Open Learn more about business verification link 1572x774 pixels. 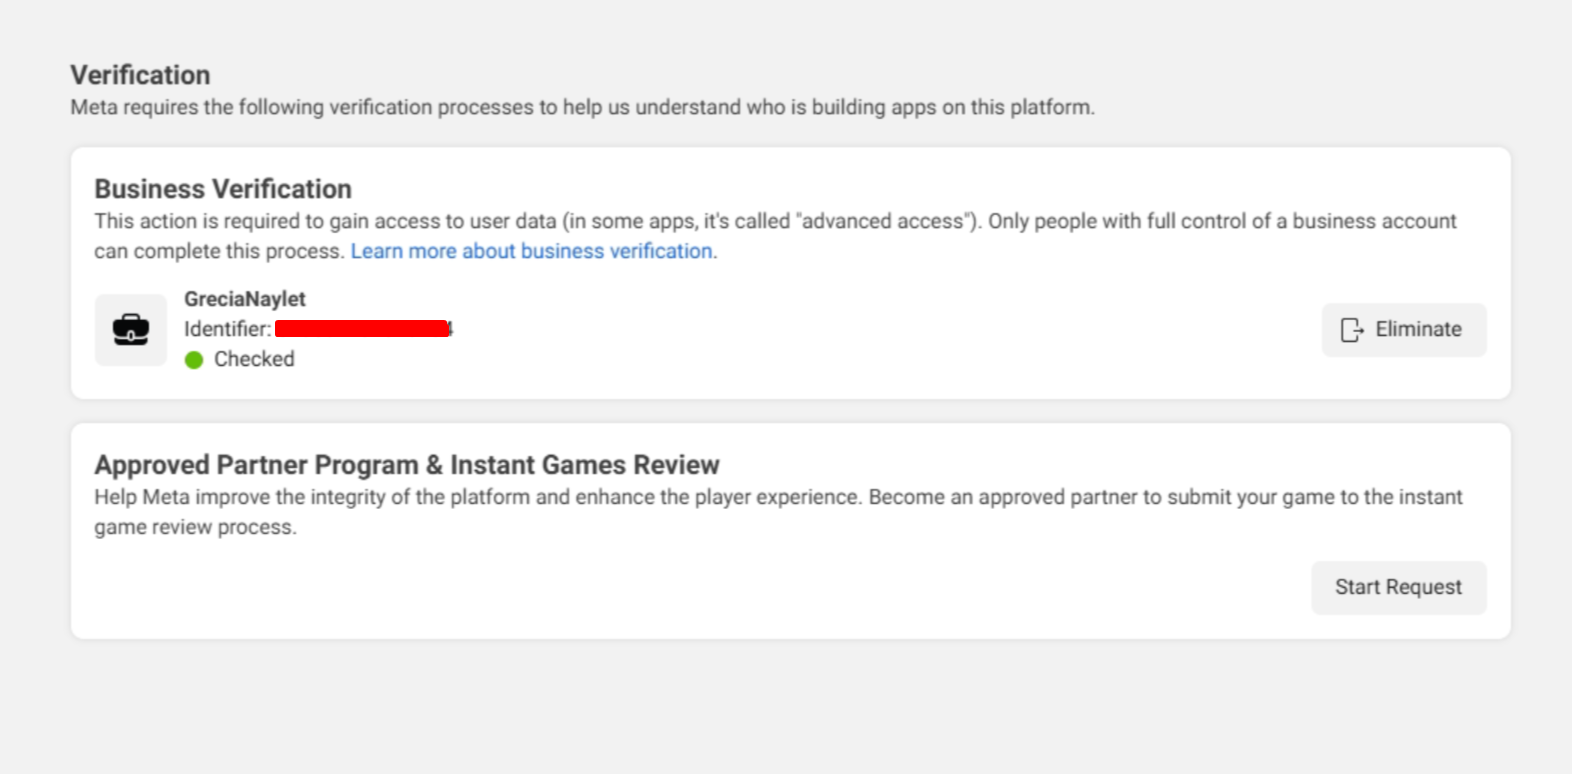pos(532,251)
